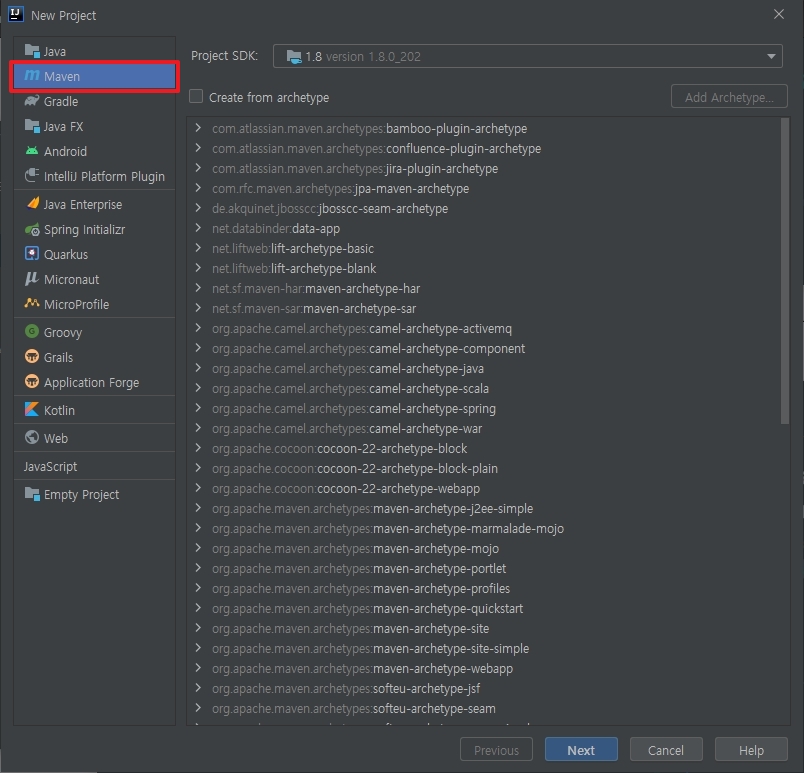Click the Quarkus icon
804x773 pixels.
[32, 254]
